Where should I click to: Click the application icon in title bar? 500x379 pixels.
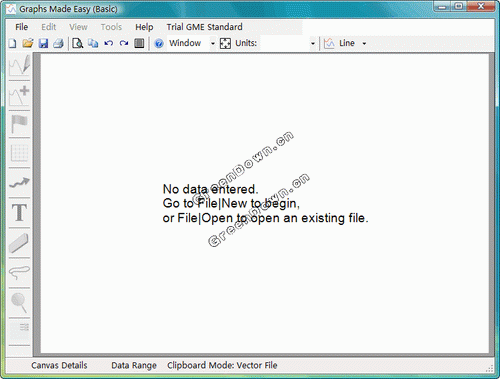click(x=11, y=9)
